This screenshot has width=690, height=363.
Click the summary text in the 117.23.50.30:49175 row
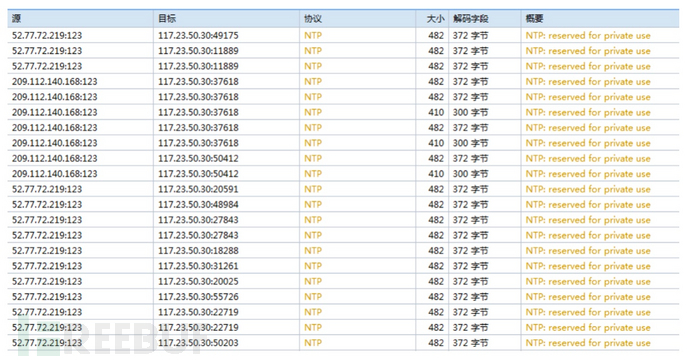click(588, 36)
